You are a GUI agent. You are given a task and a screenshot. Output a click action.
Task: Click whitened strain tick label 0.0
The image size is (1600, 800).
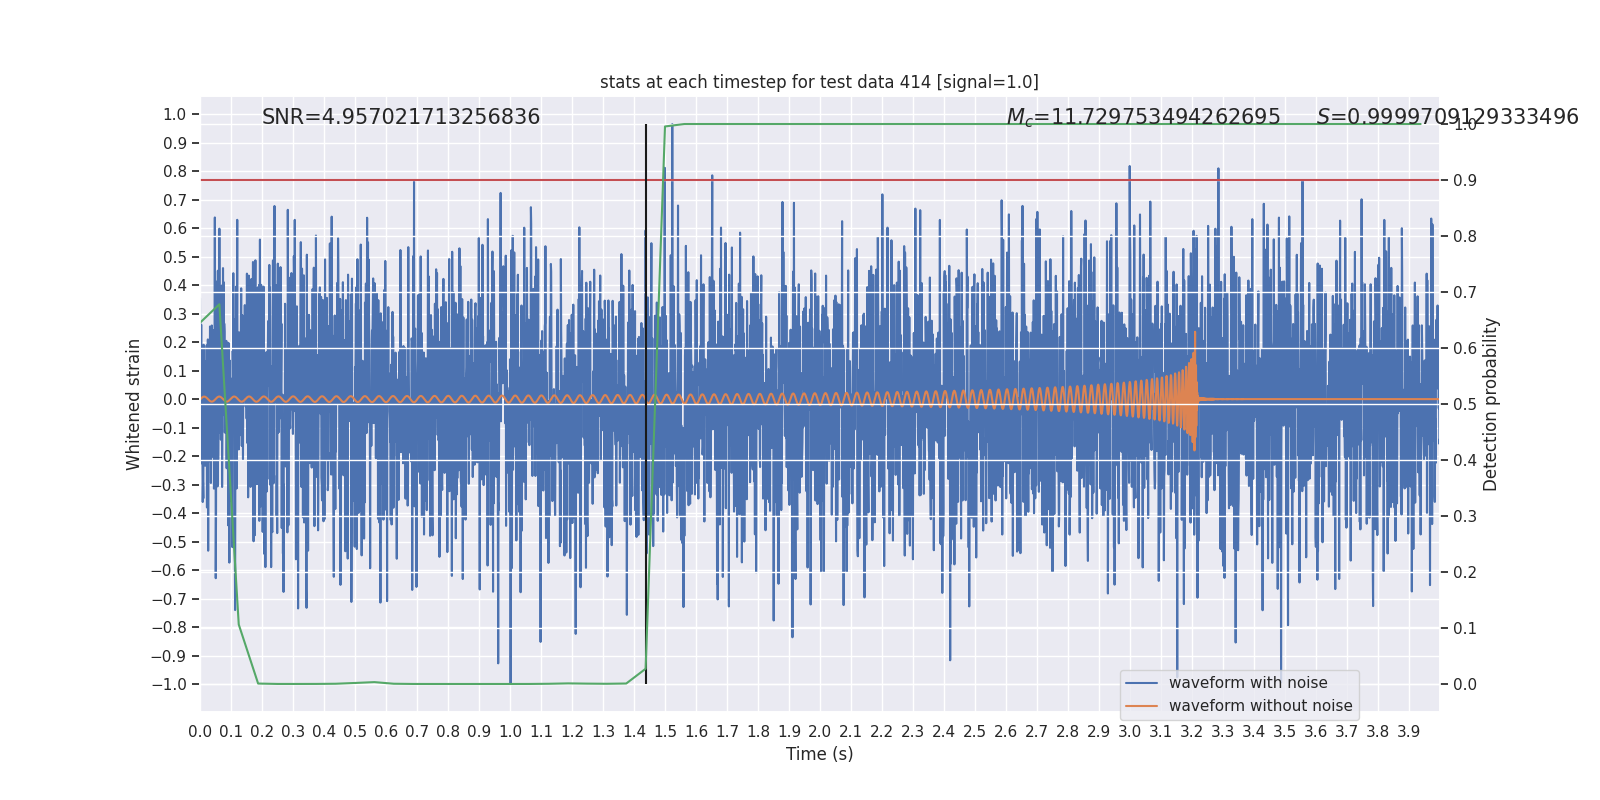(175, 400)
